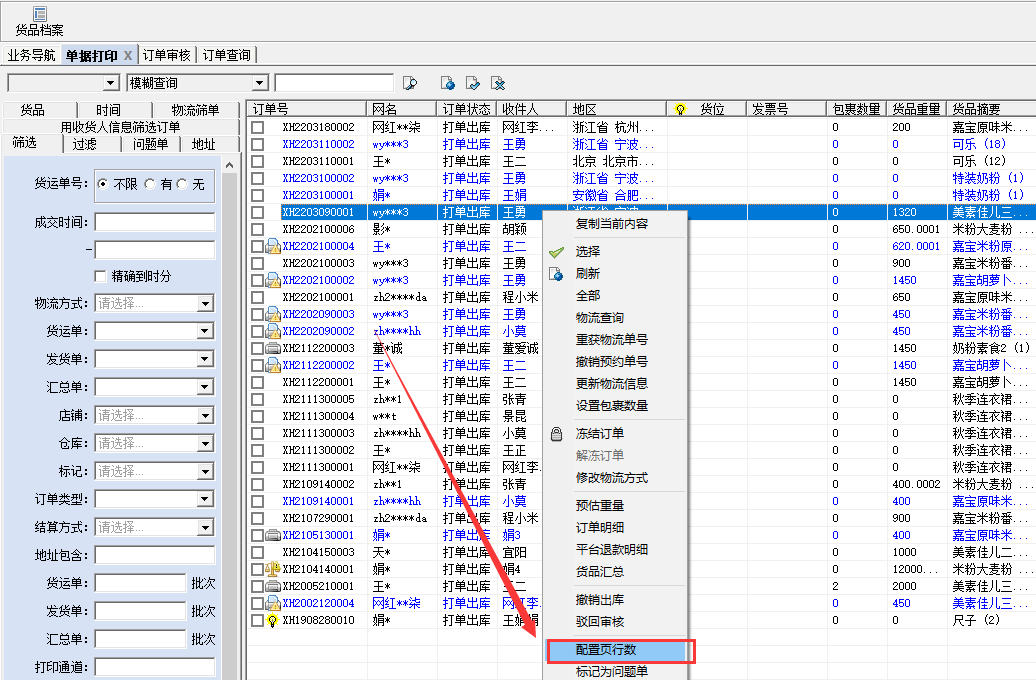Tick the checkbox for order XH2203180002
The image size is (1036, 680).
click(258, 128)
